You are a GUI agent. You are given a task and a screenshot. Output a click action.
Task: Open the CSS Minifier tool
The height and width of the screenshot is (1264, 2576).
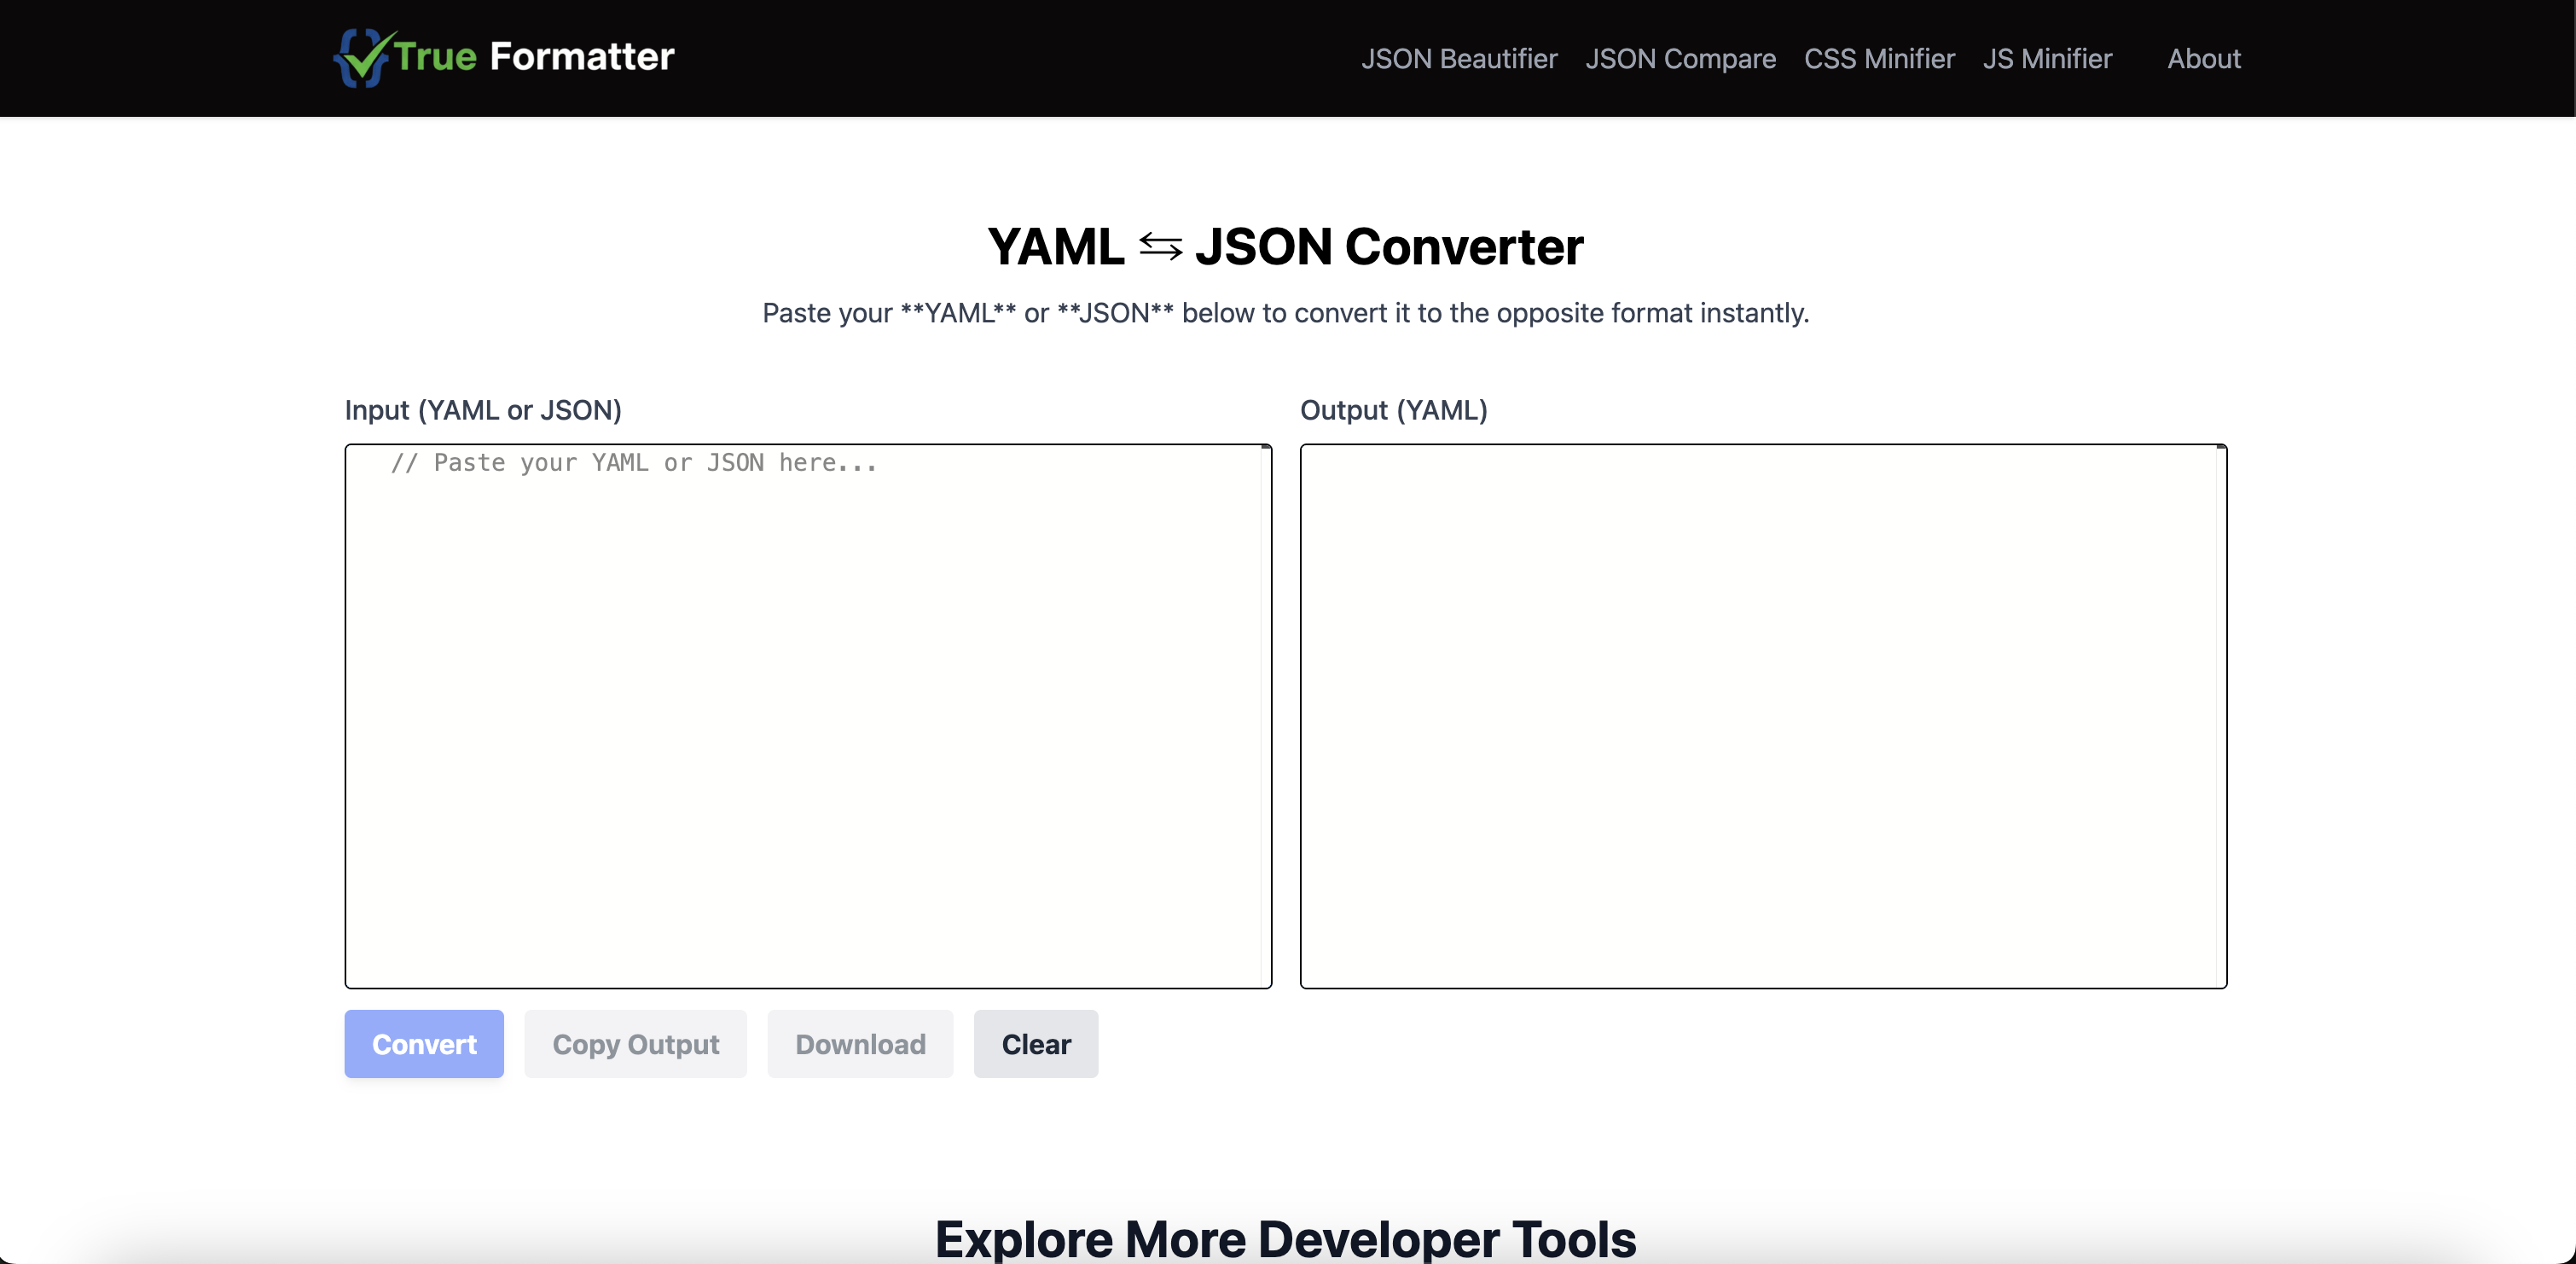(1878, 59)
